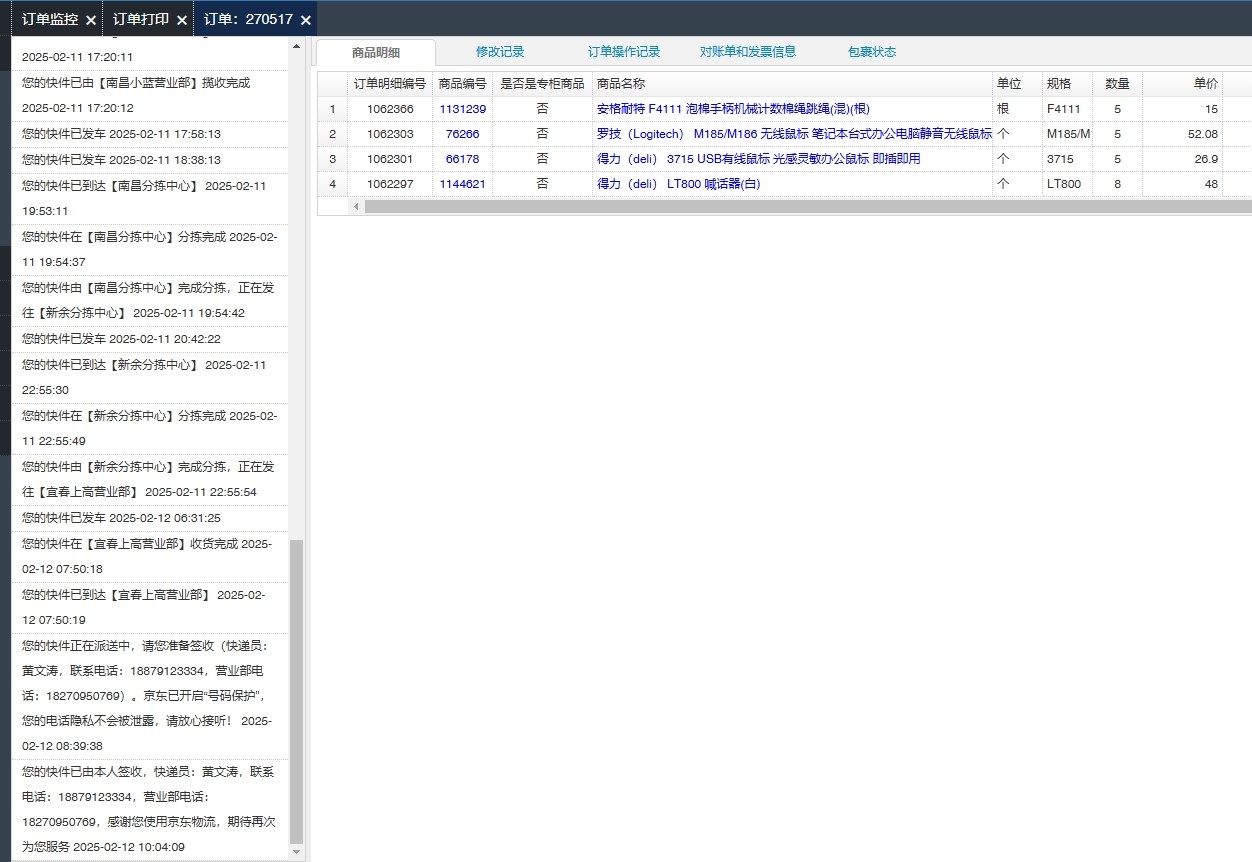1252x862 pixels.
Task: Click the tracking panel vertical scrollbar thumb
Action: coord(296,690)
